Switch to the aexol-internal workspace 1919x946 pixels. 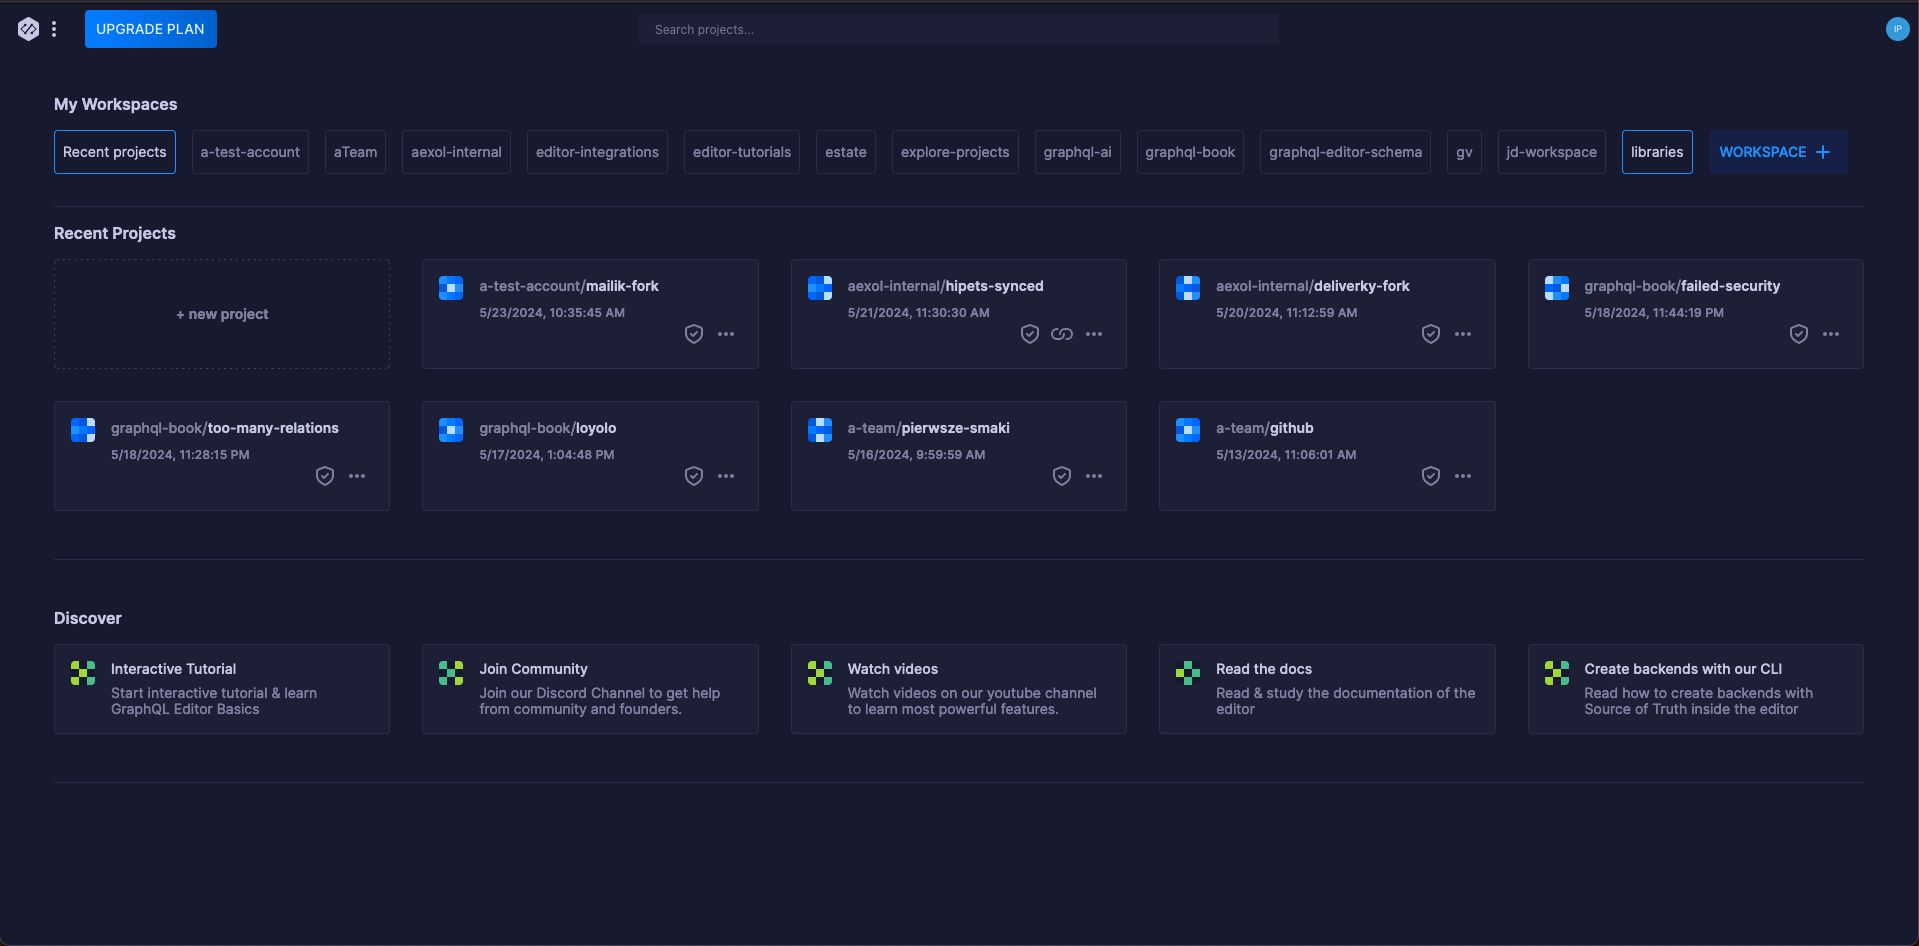[456, 152]
